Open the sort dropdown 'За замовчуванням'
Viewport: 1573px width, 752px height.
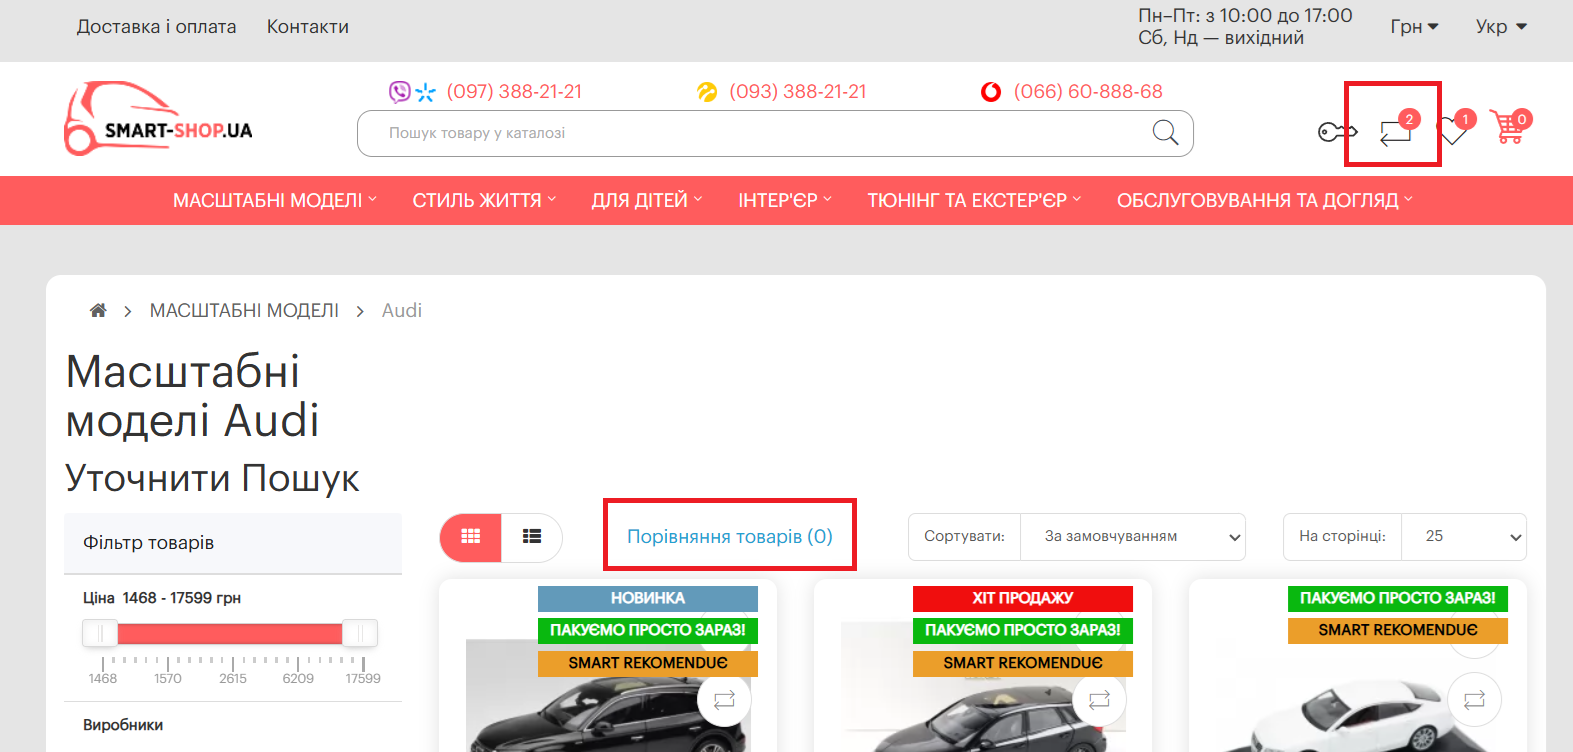click(1132, 537)
